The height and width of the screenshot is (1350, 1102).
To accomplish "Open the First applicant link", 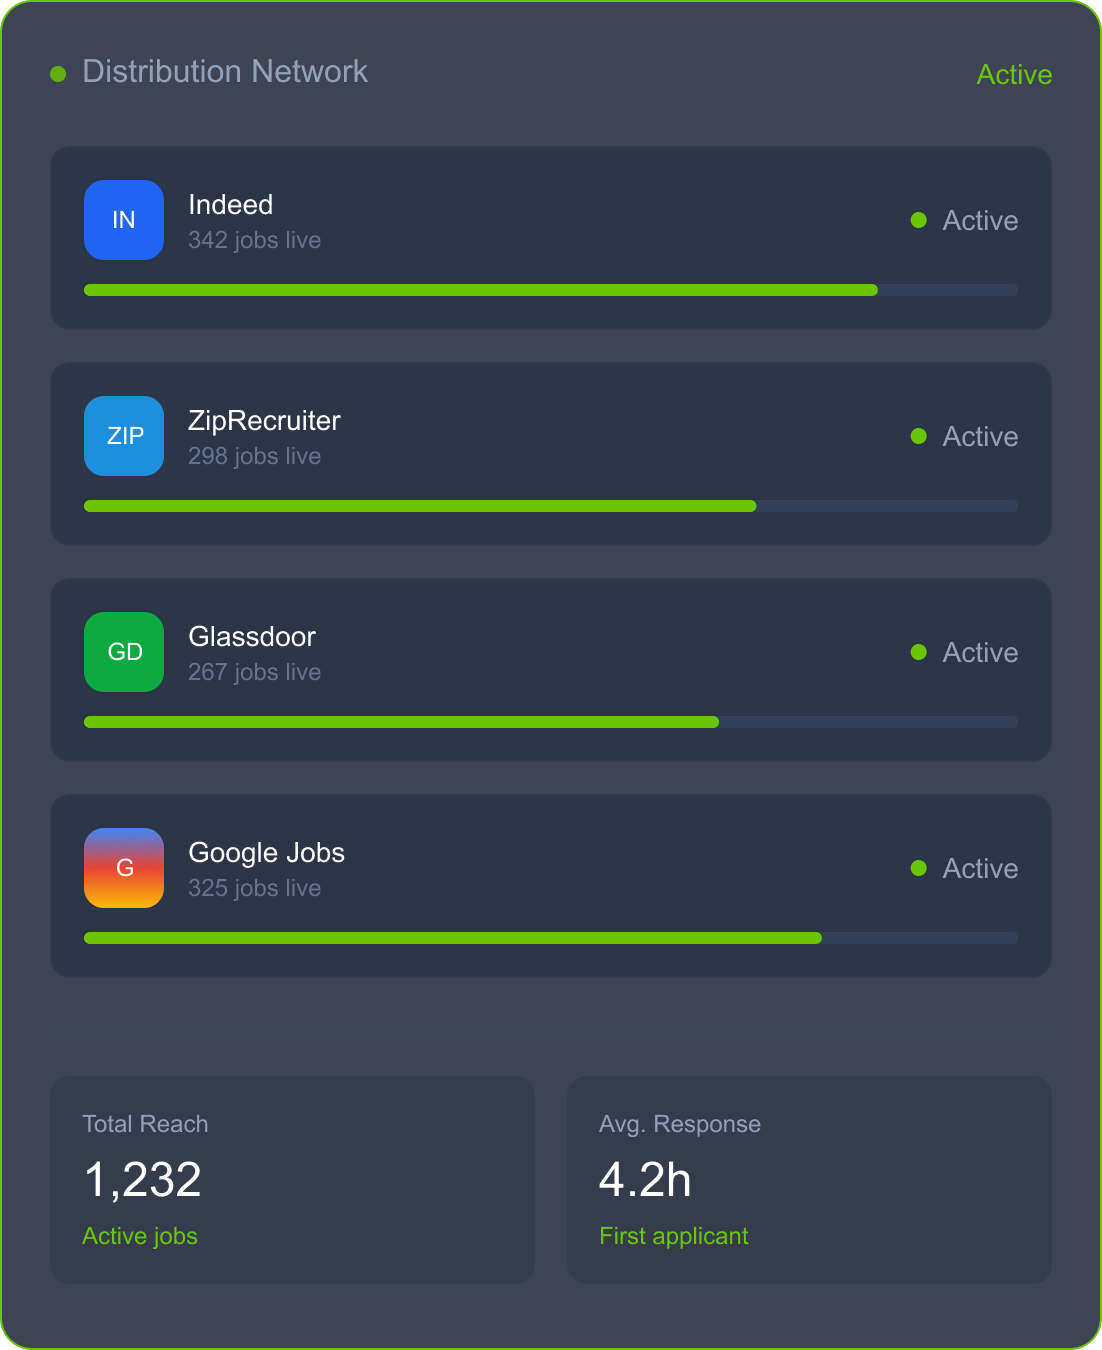I will click(674, 1236).
